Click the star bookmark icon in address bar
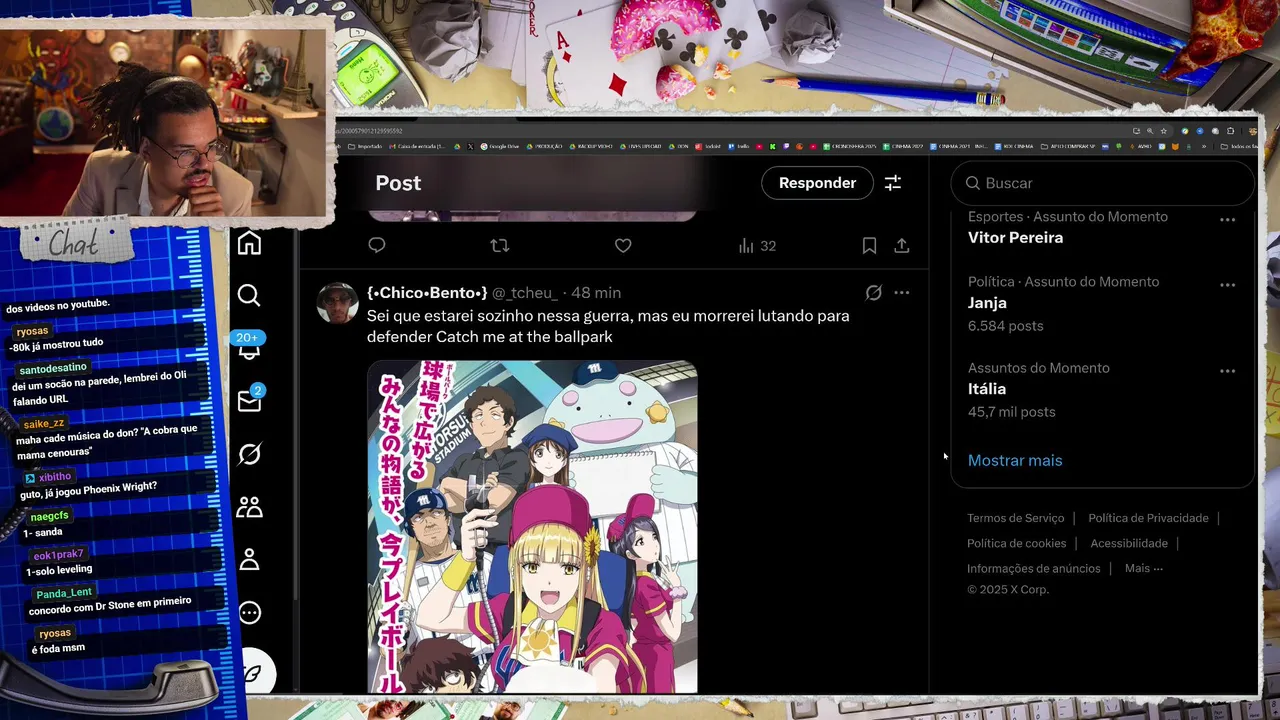This screenshot has width=1280, height=720. [1164, 131]
